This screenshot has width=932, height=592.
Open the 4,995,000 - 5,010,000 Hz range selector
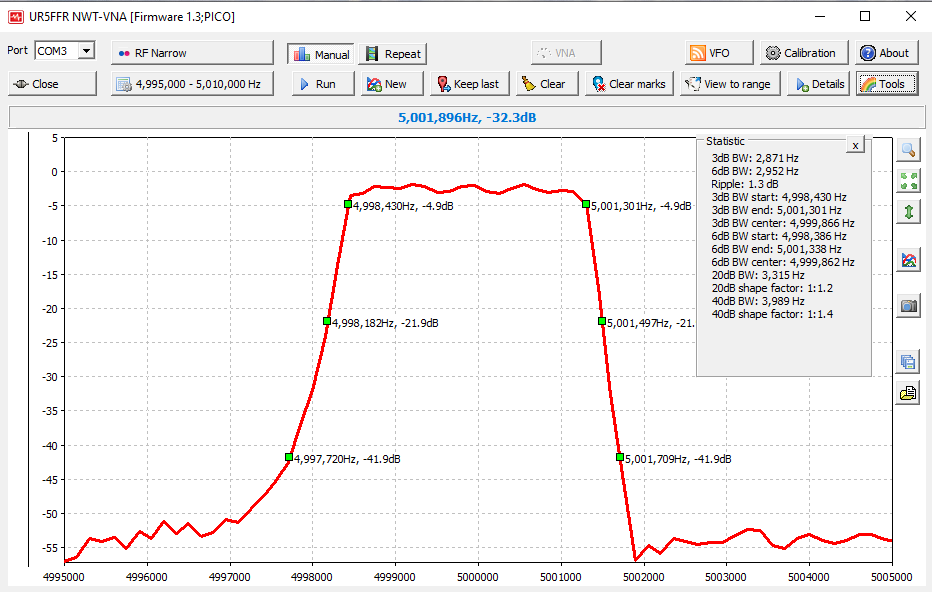click(x=192, y=84)
